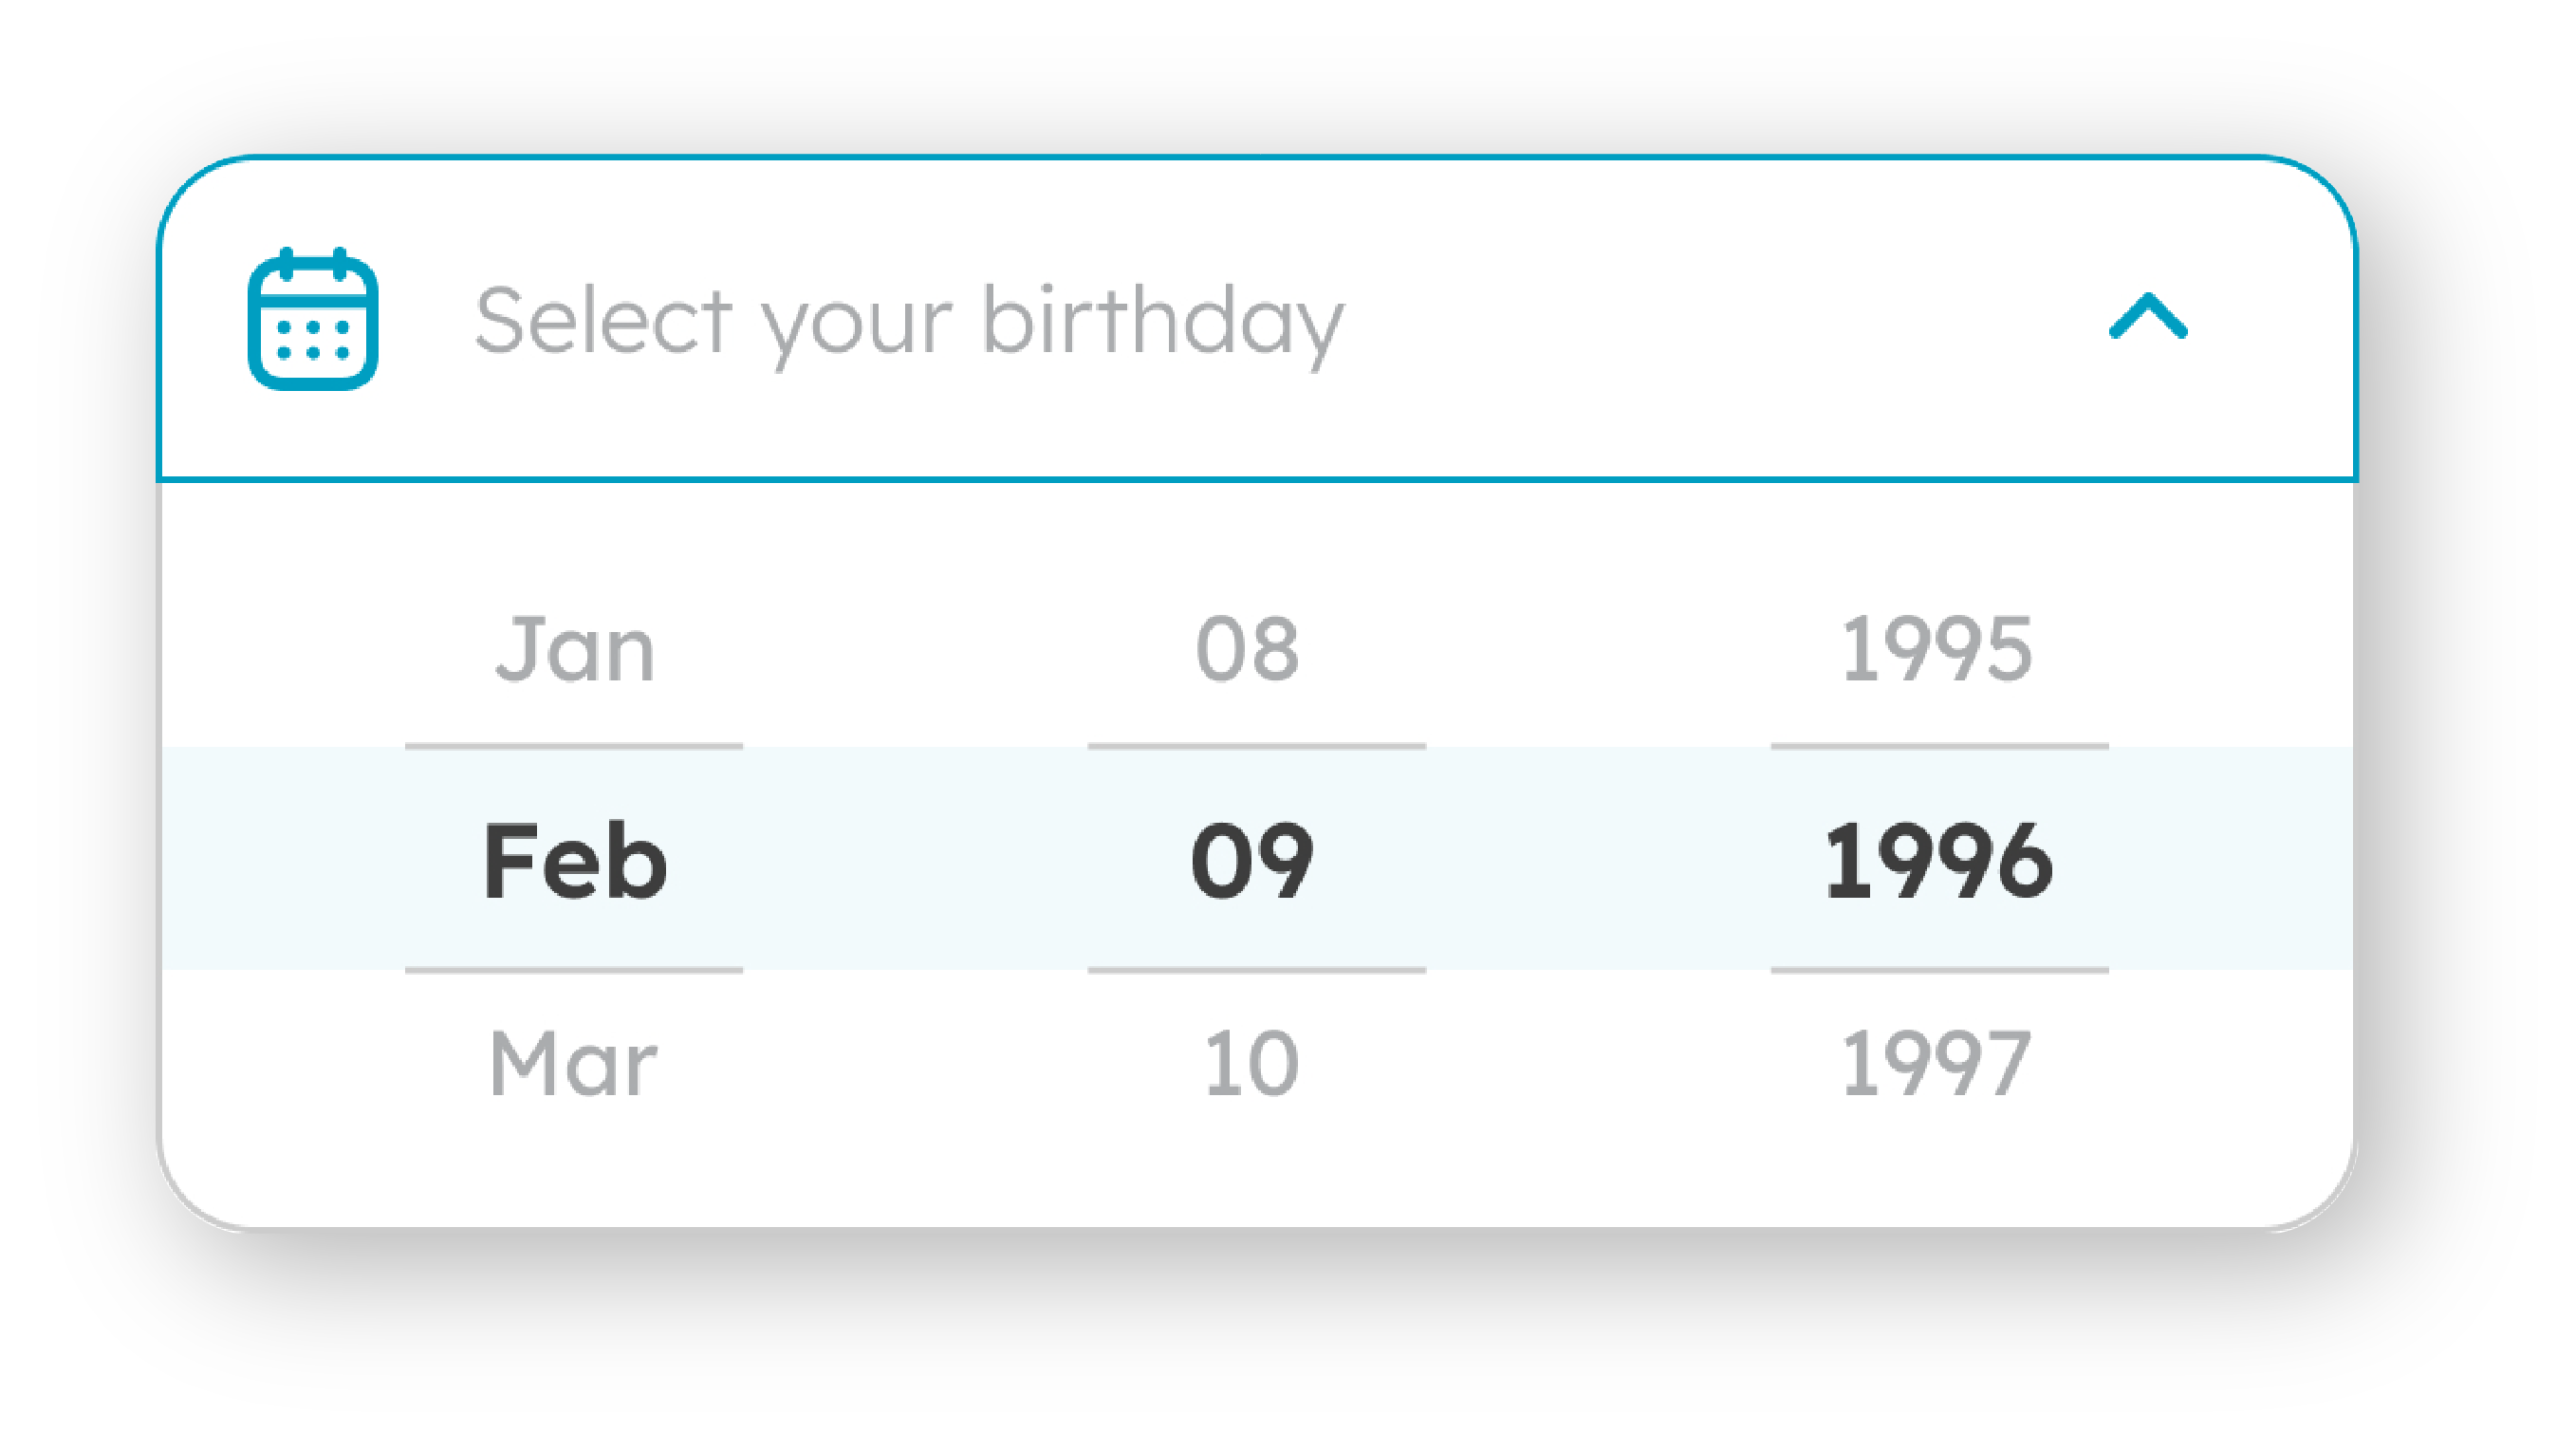2576x1451 pixels.
Task: Select day 09 in the picker
Action: click(x=1252, y=861)
